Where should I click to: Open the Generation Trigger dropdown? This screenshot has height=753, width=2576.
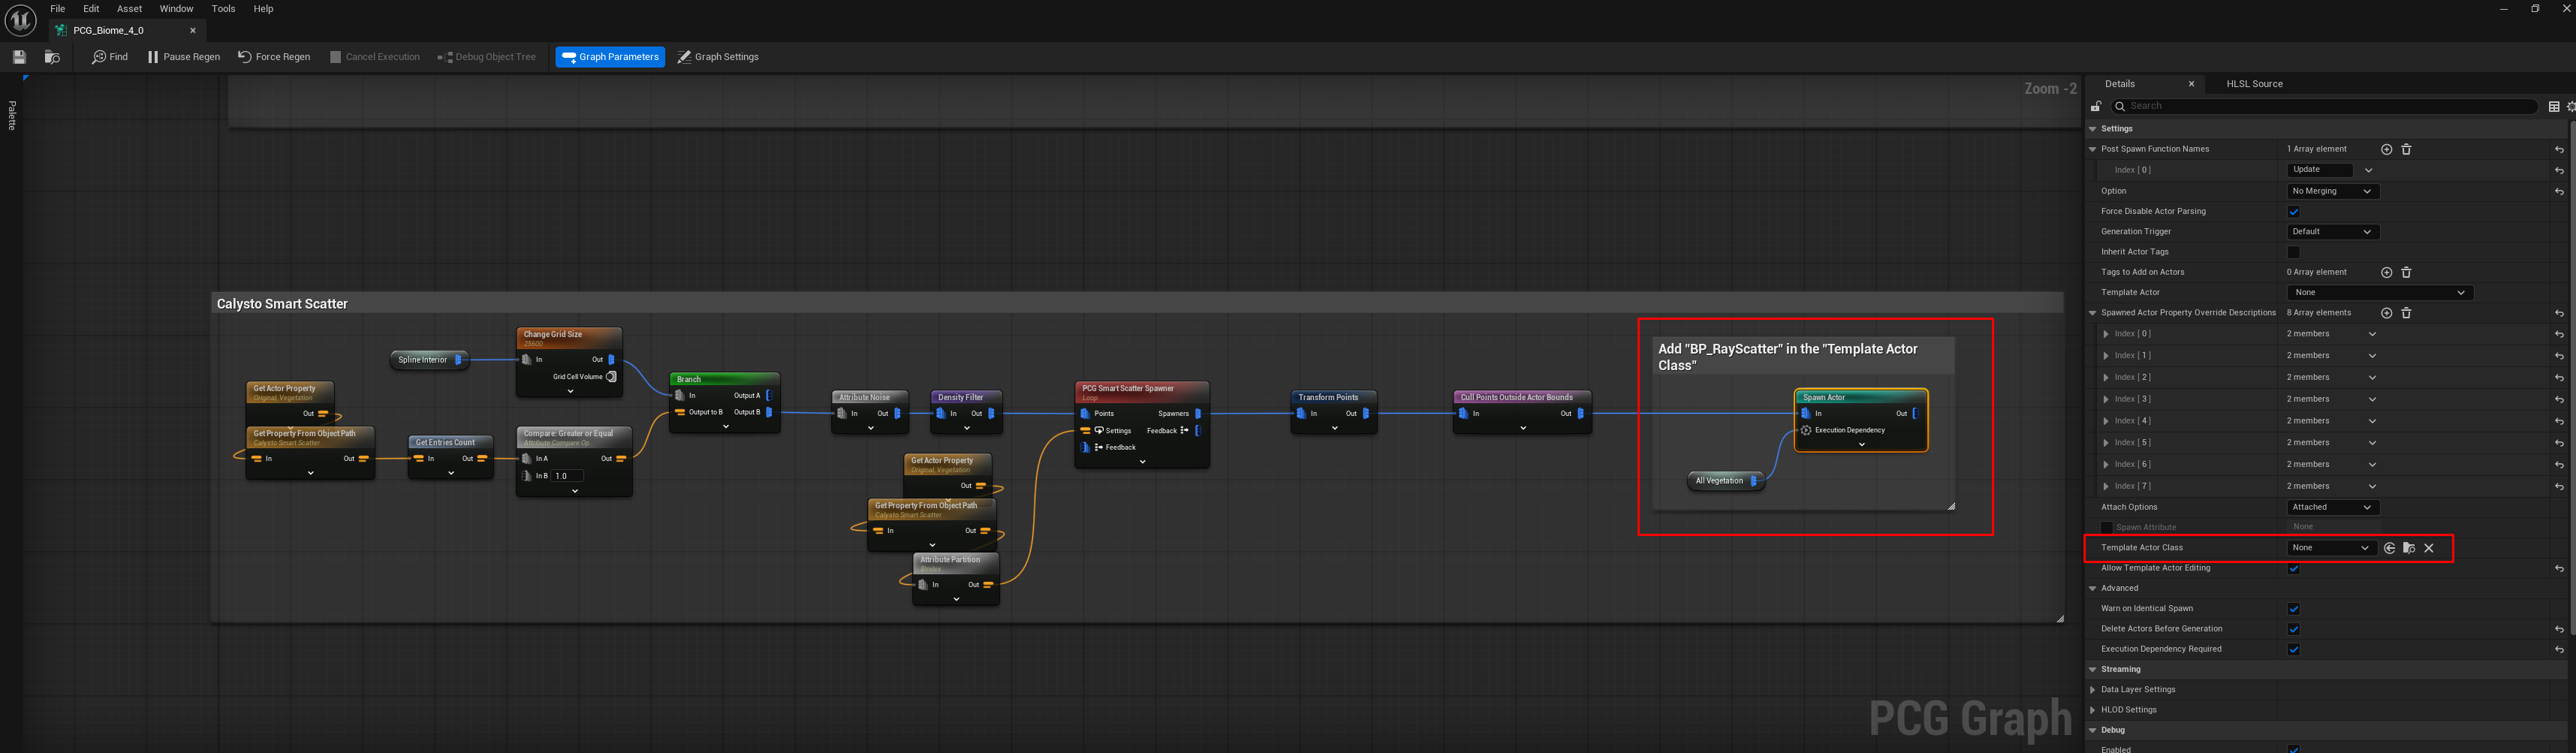pyautogui.click(x=2332, y=232)
